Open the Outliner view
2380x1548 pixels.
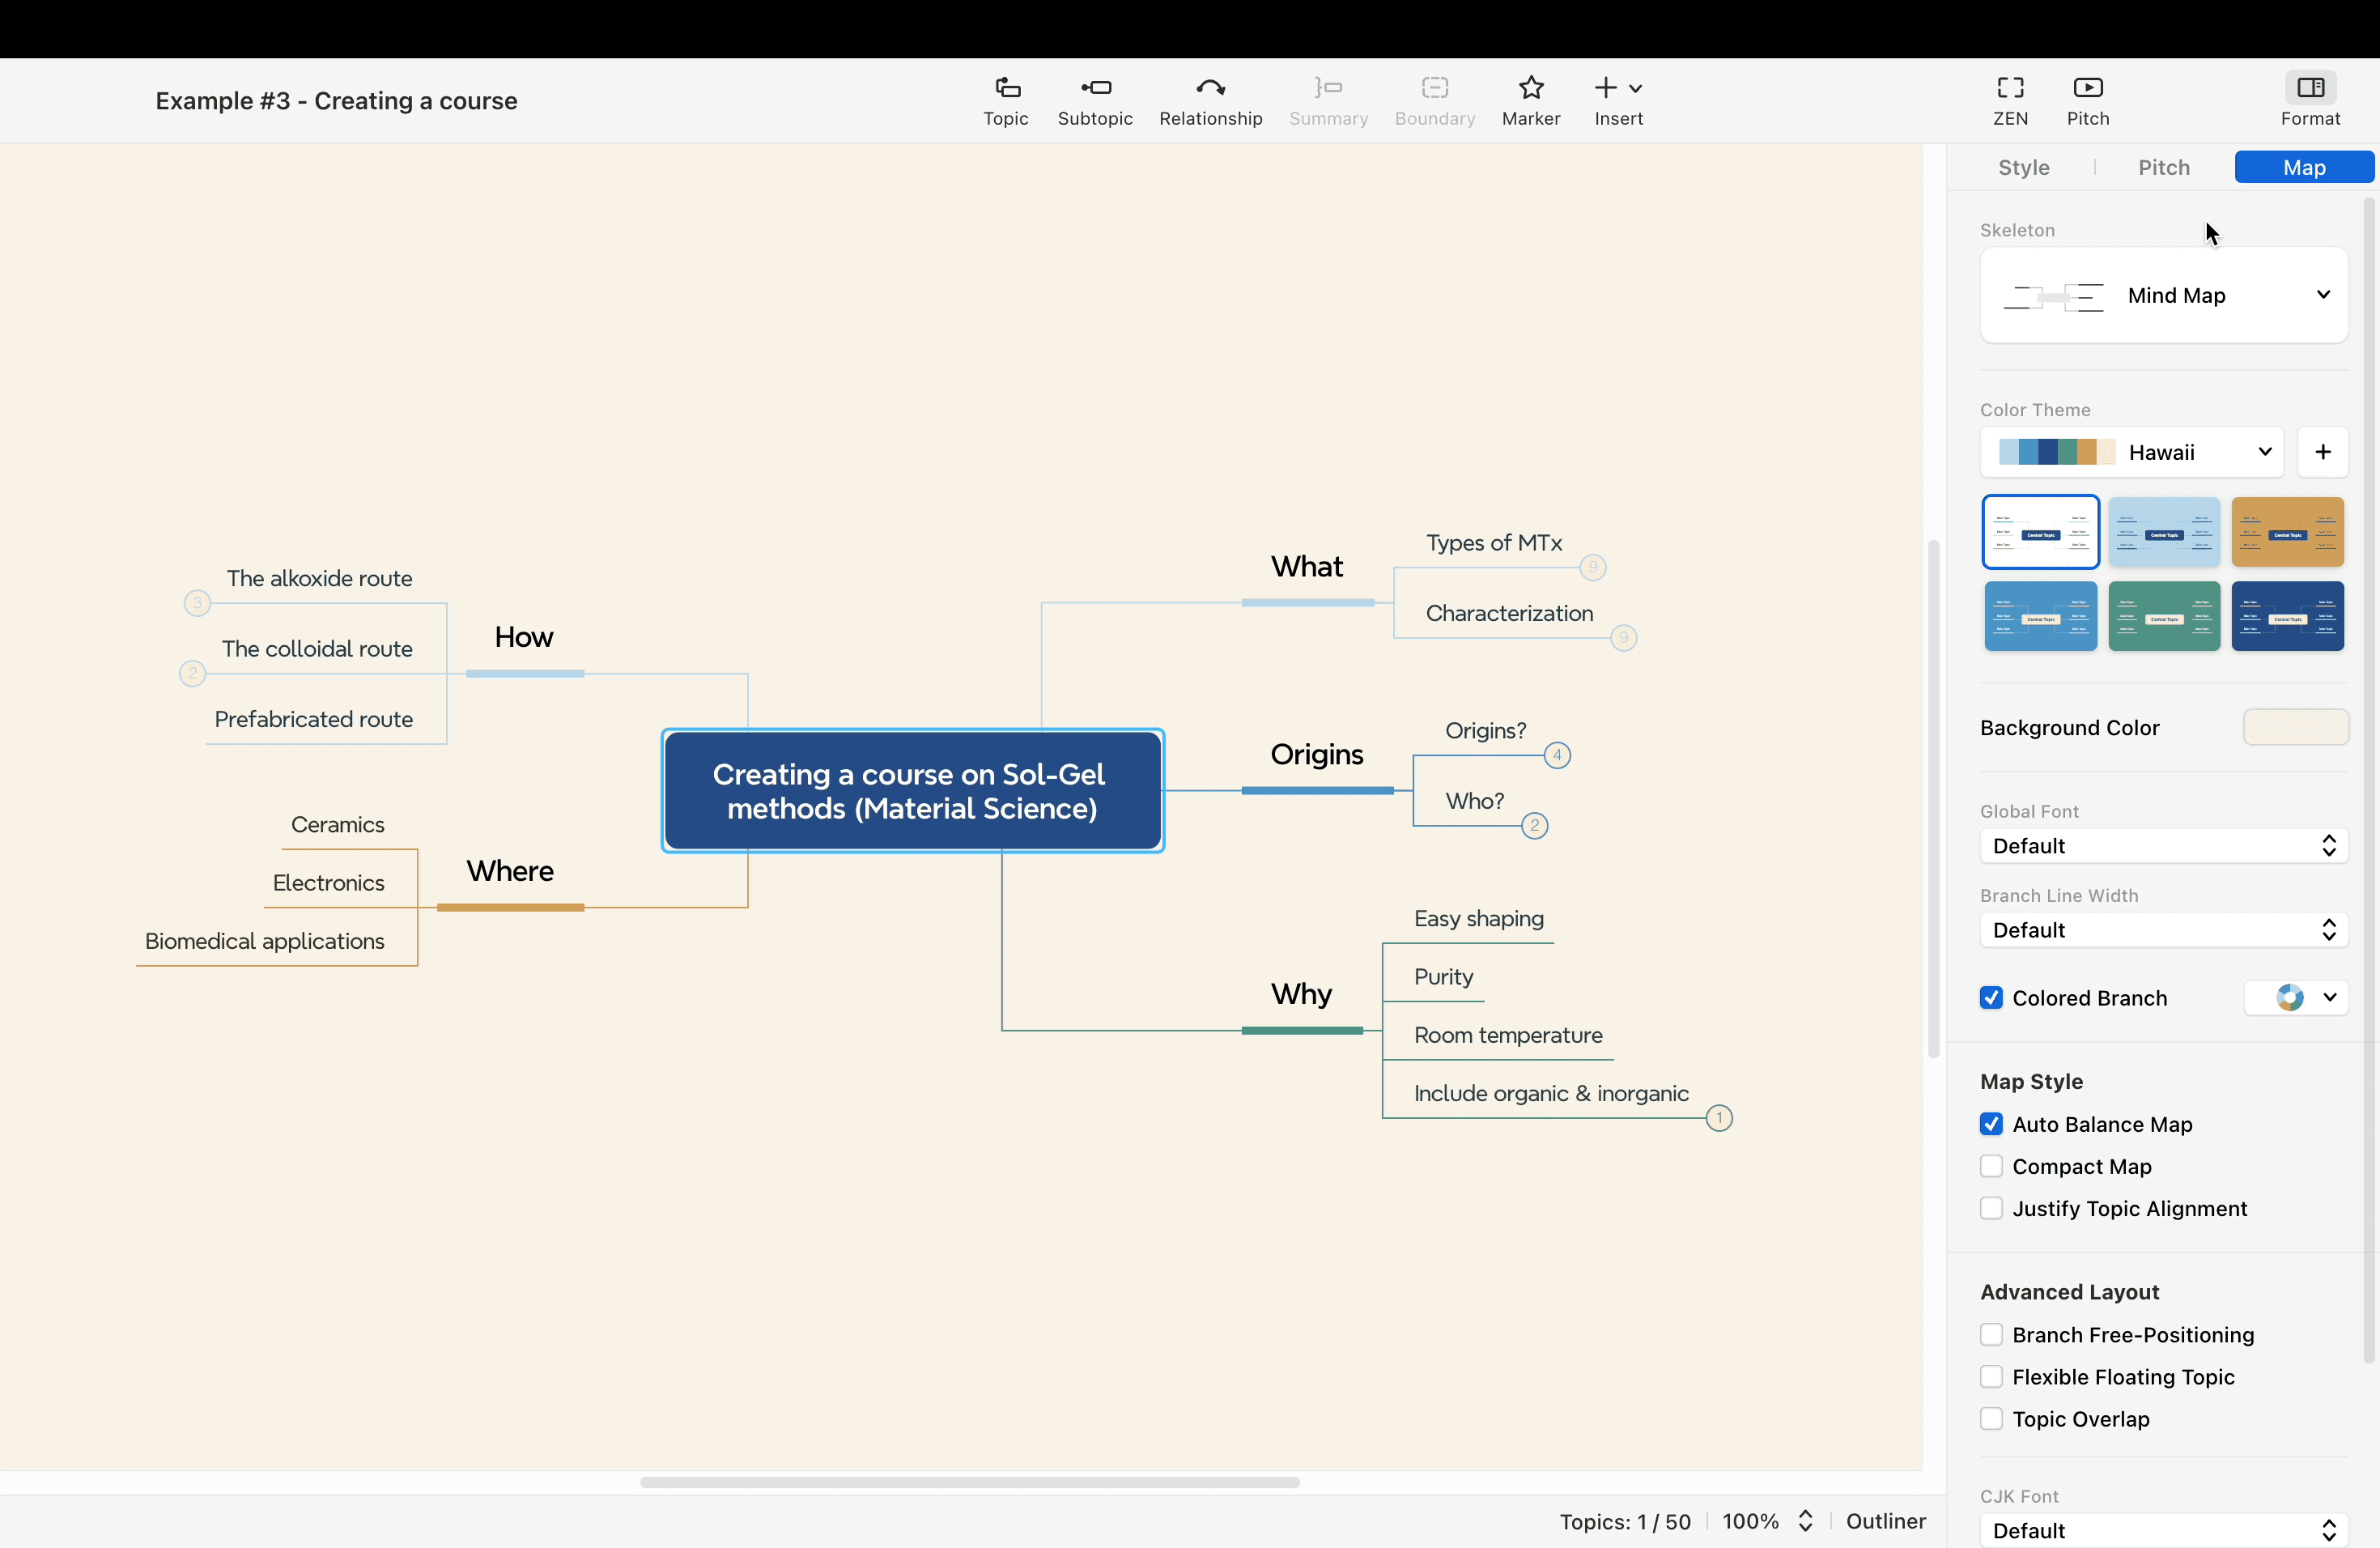coord(1885,1521)
